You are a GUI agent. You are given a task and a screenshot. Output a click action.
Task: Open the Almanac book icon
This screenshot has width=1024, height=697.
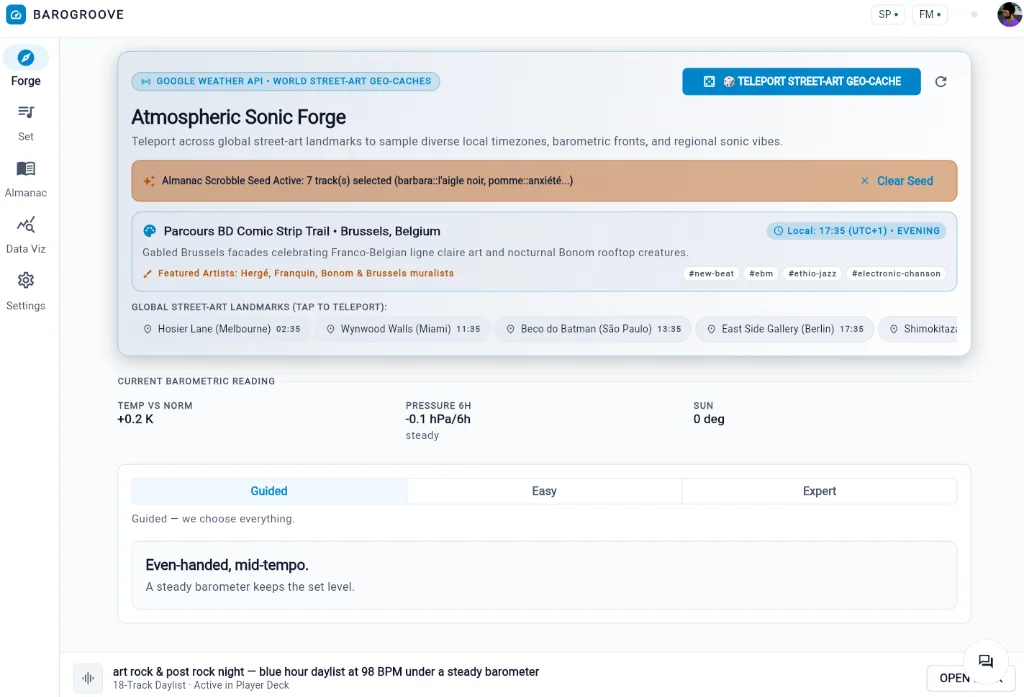pyautogui.click(x=25, y=169)
